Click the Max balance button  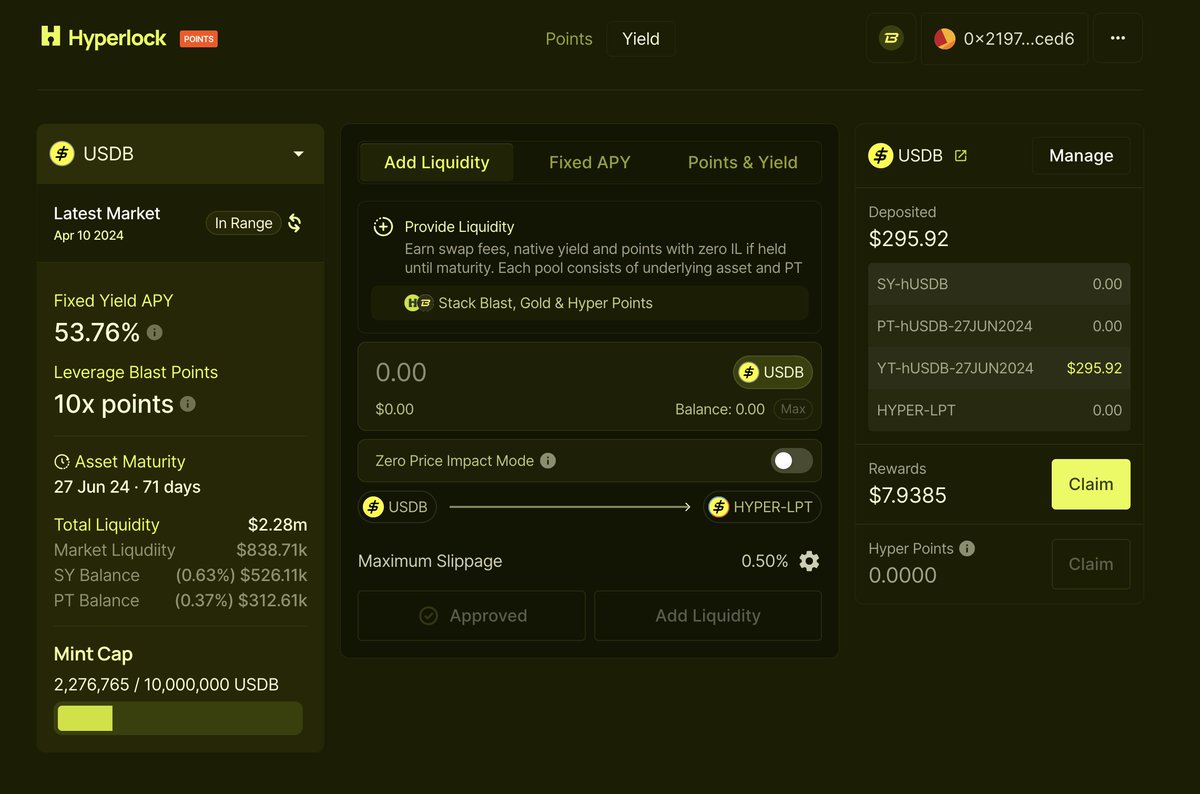coord(793,409)
